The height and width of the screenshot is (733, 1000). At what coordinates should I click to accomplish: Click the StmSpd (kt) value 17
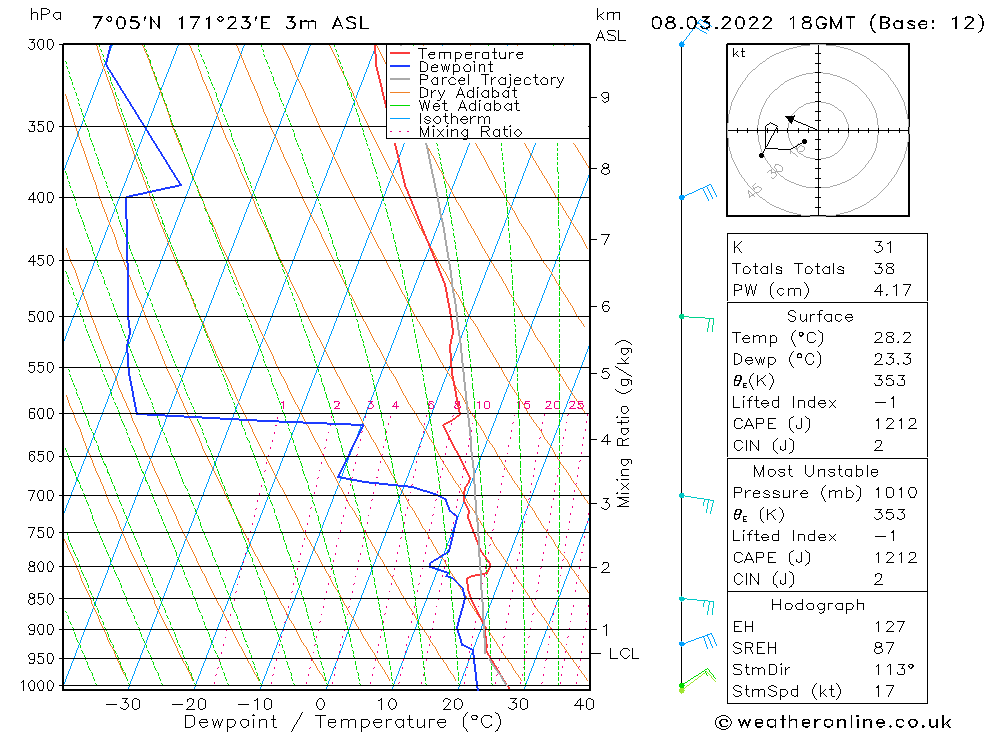(x=884, y=691)
